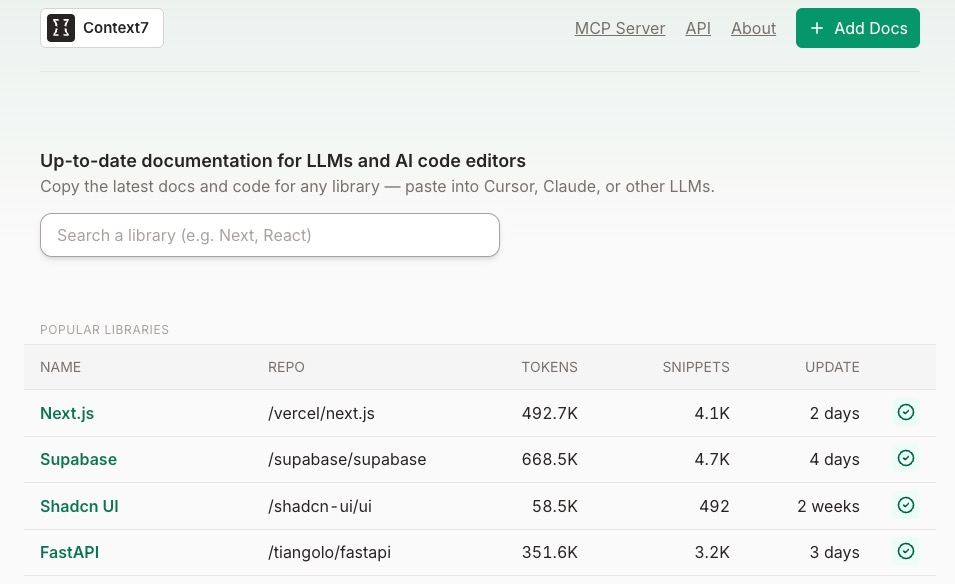This screenshot has width=955, height=584.
Task: Click the Add Docs button text
Action: 871,28
